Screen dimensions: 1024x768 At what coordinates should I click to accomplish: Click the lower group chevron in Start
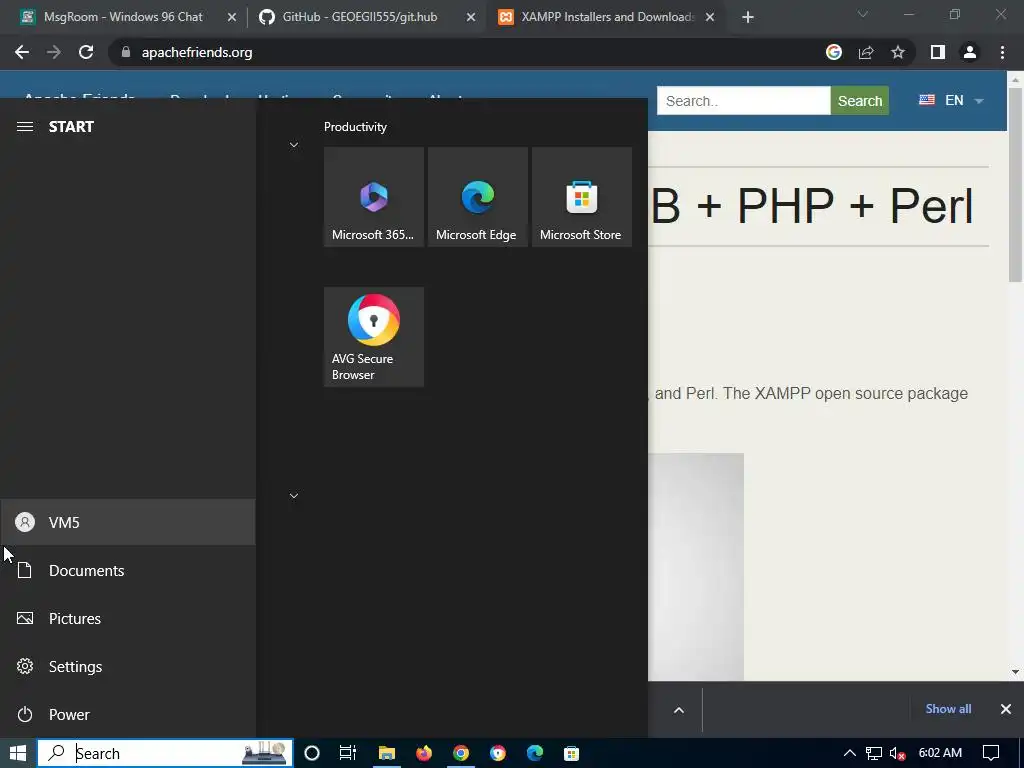(x=294, y=496)
